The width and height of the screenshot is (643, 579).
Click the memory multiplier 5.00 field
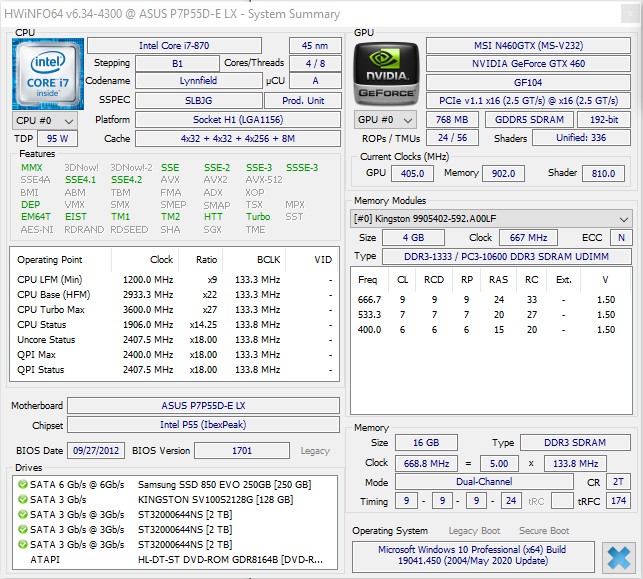coord(499,464)
